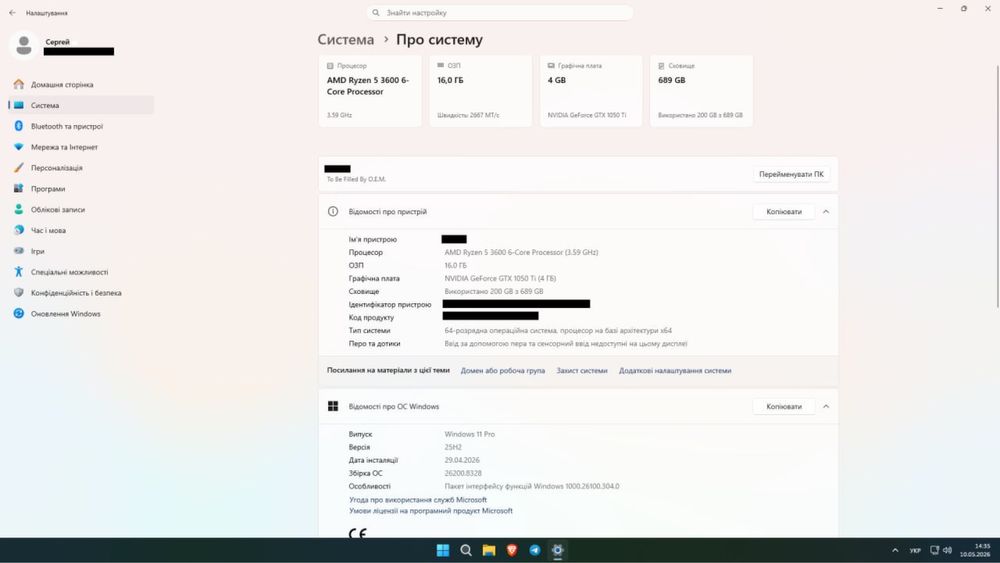Collapse Відомості про ОС Windows section

[x=826, y=407]
